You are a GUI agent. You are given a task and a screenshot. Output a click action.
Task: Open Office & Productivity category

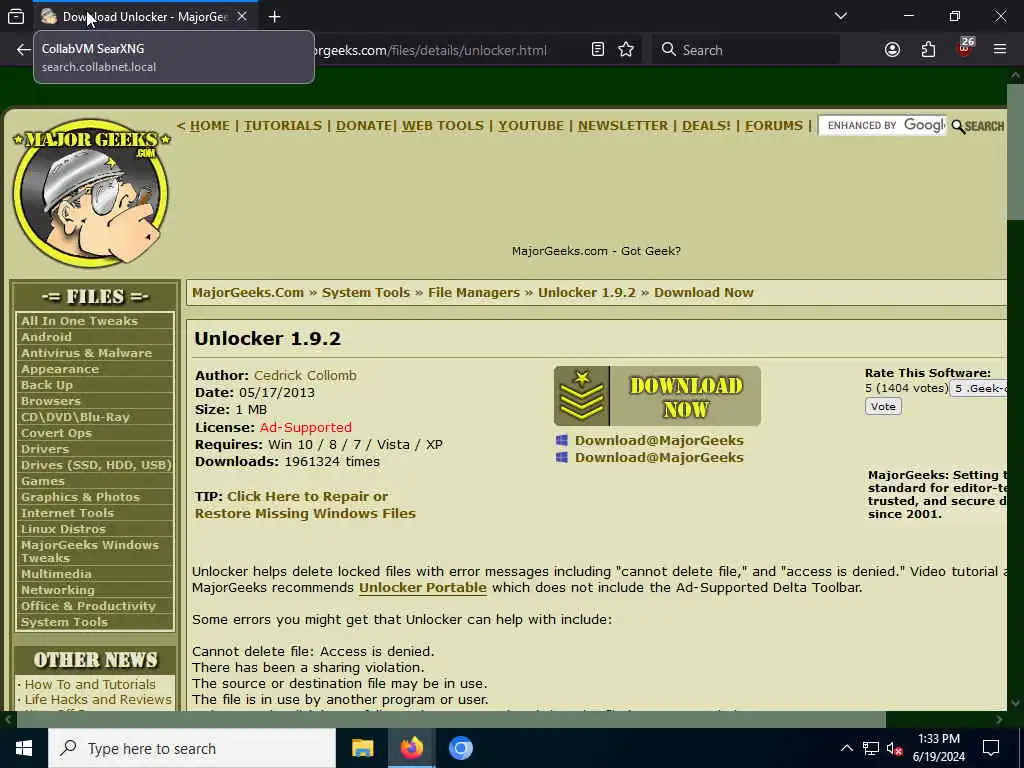pyautogui.click(x=88, y=606)
